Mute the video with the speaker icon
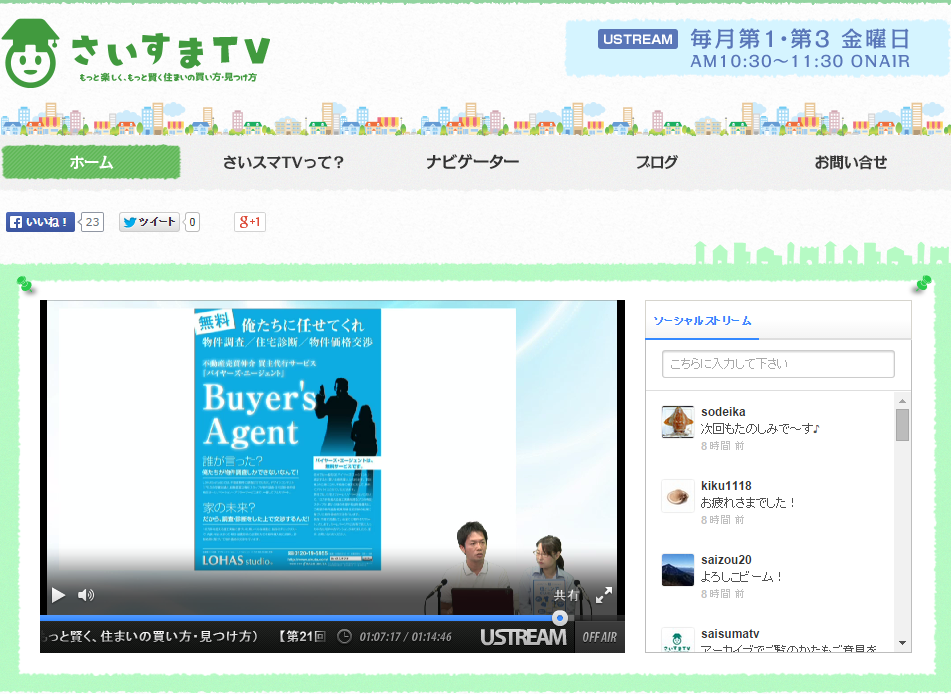 pos(86,595)
